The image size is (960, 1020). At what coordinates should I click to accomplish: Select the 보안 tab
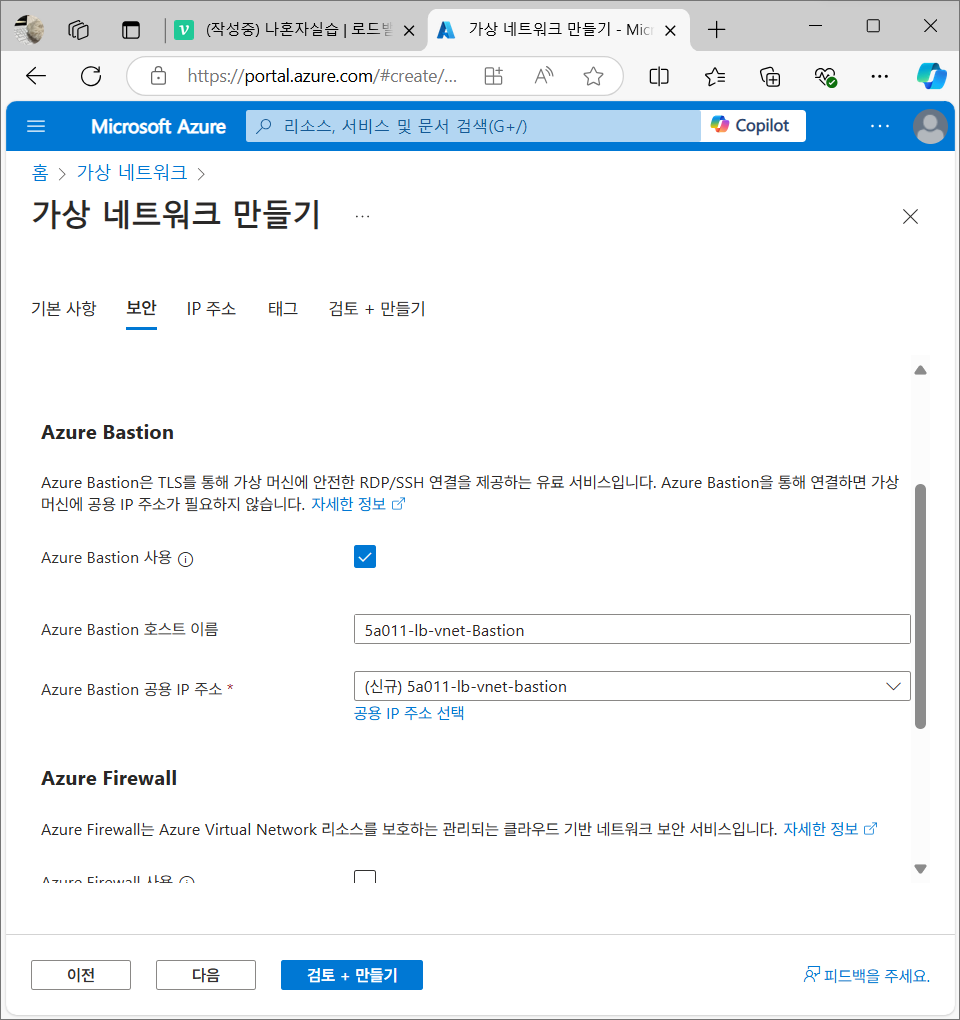click(141, 308)
